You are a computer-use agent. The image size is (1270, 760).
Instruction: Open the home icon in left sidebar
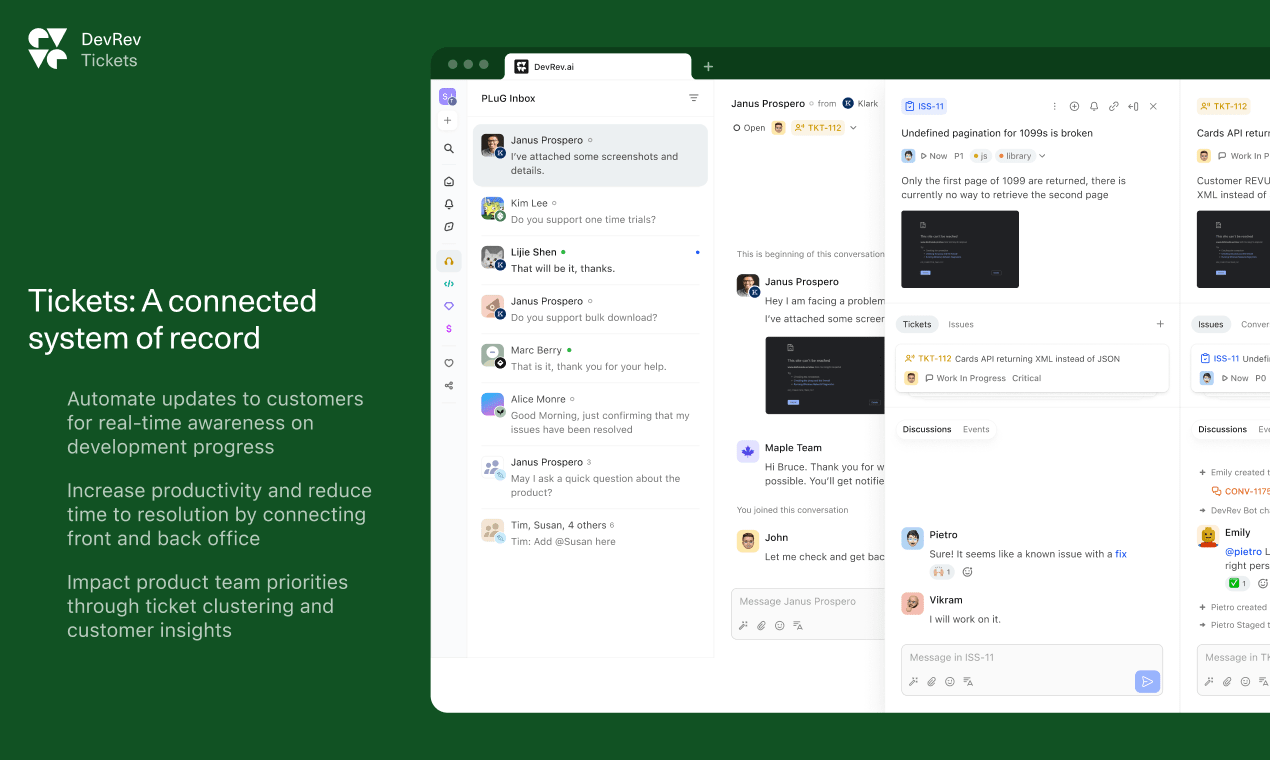(x=449, y=181)
